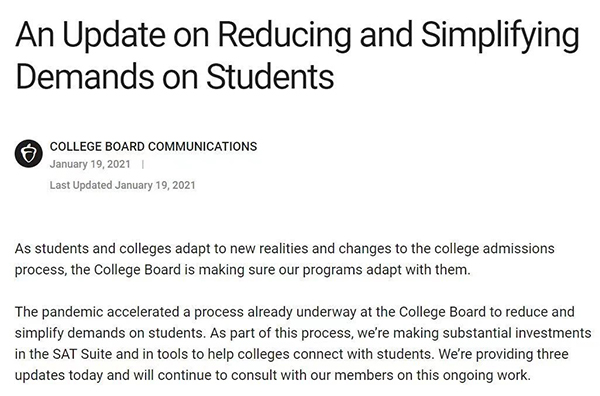Click the phrase "consult with our members"
Screen dimensions: 600x396
(312, 375)
